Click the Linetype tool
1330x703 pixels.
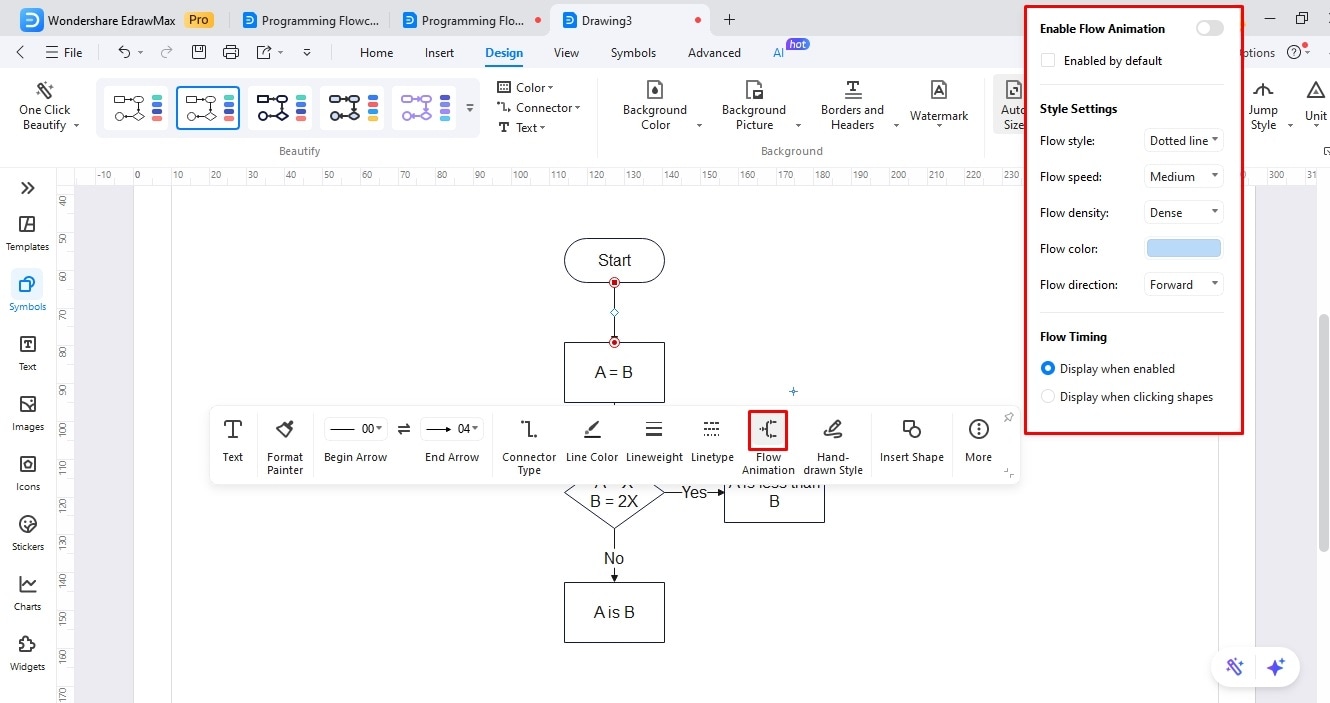pyautogui.click(x=712, y=440)
